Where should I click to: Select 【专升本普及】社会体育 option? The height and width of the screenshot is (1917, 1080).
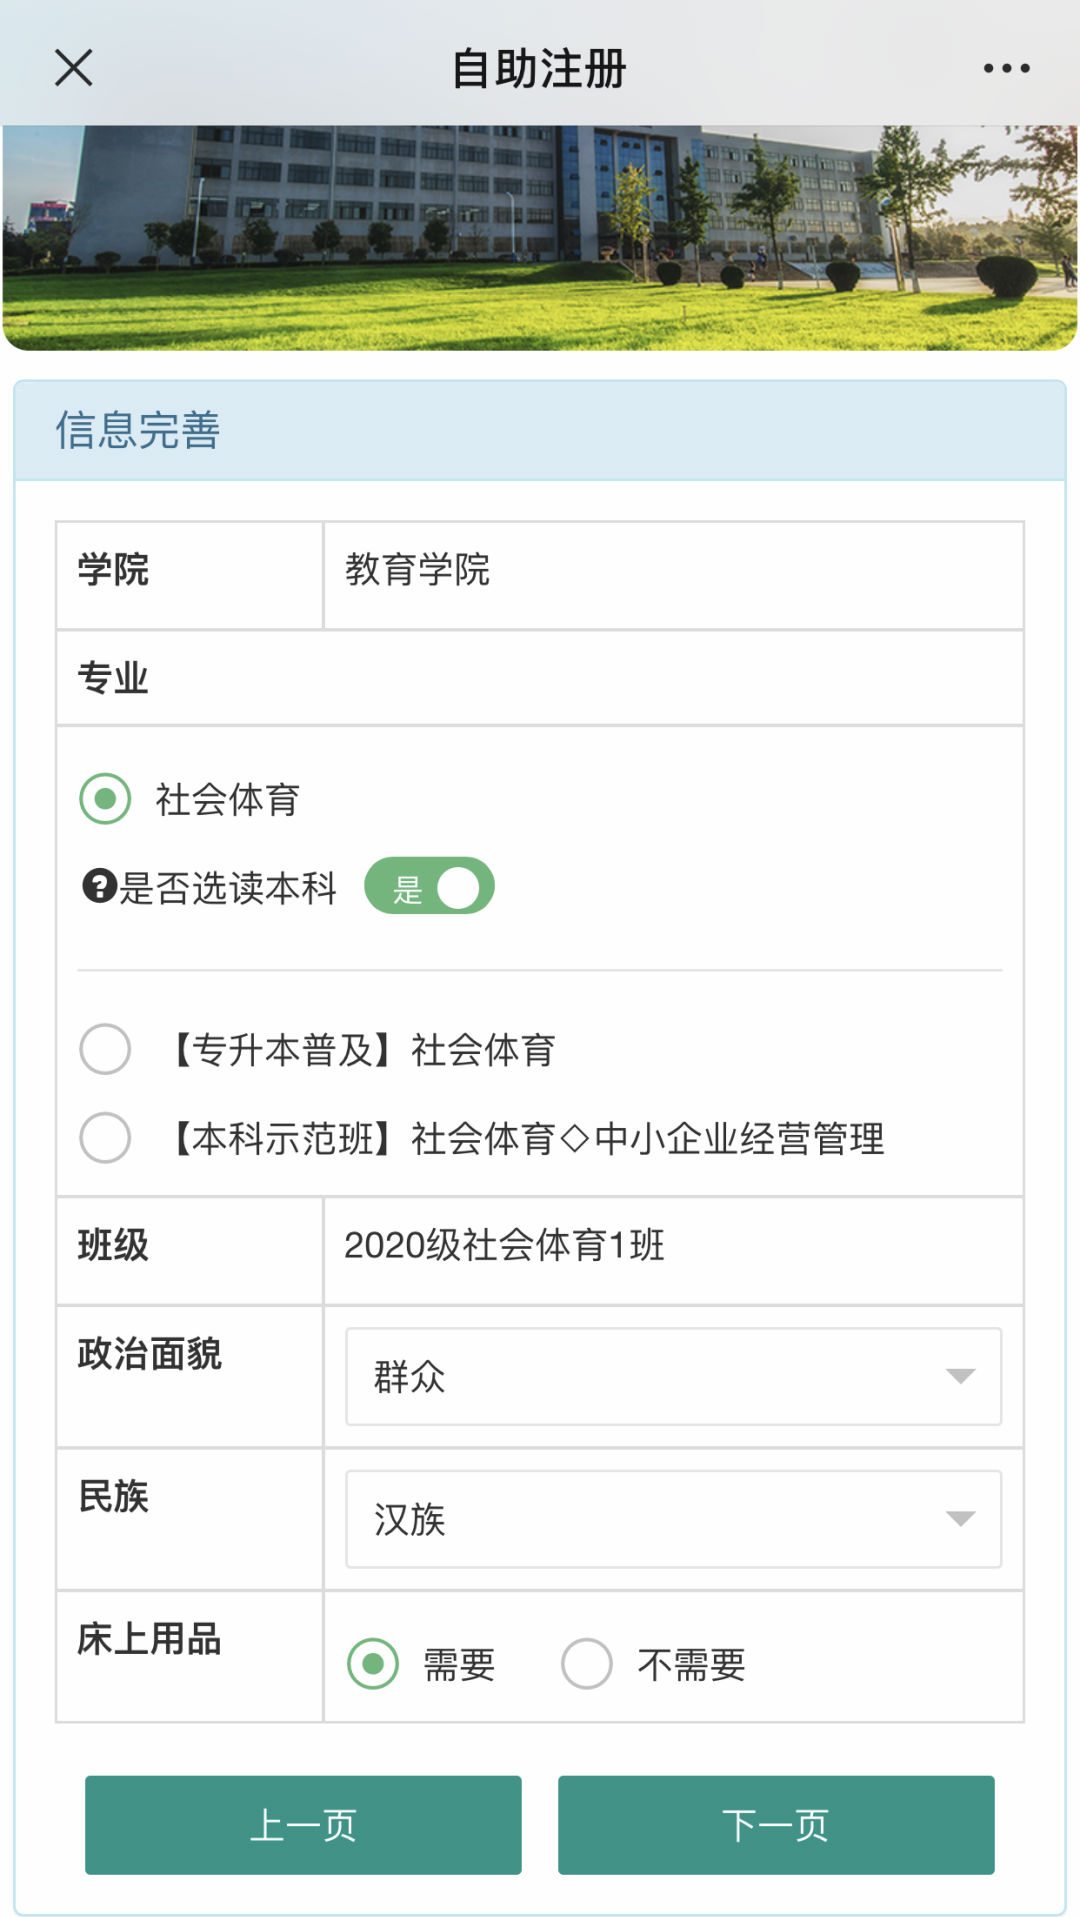[x=105, y=1049]
